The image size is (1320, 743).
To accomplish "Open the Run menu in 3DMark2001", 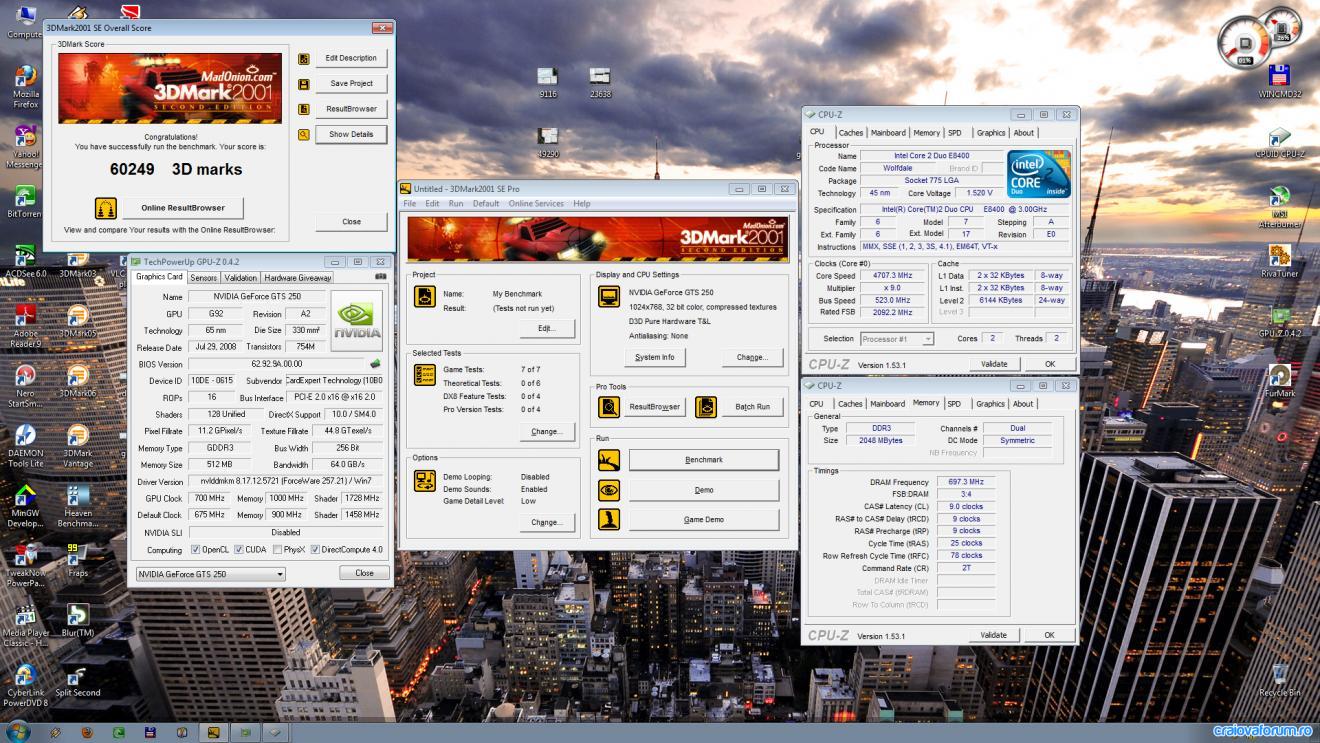I will 456,203.
